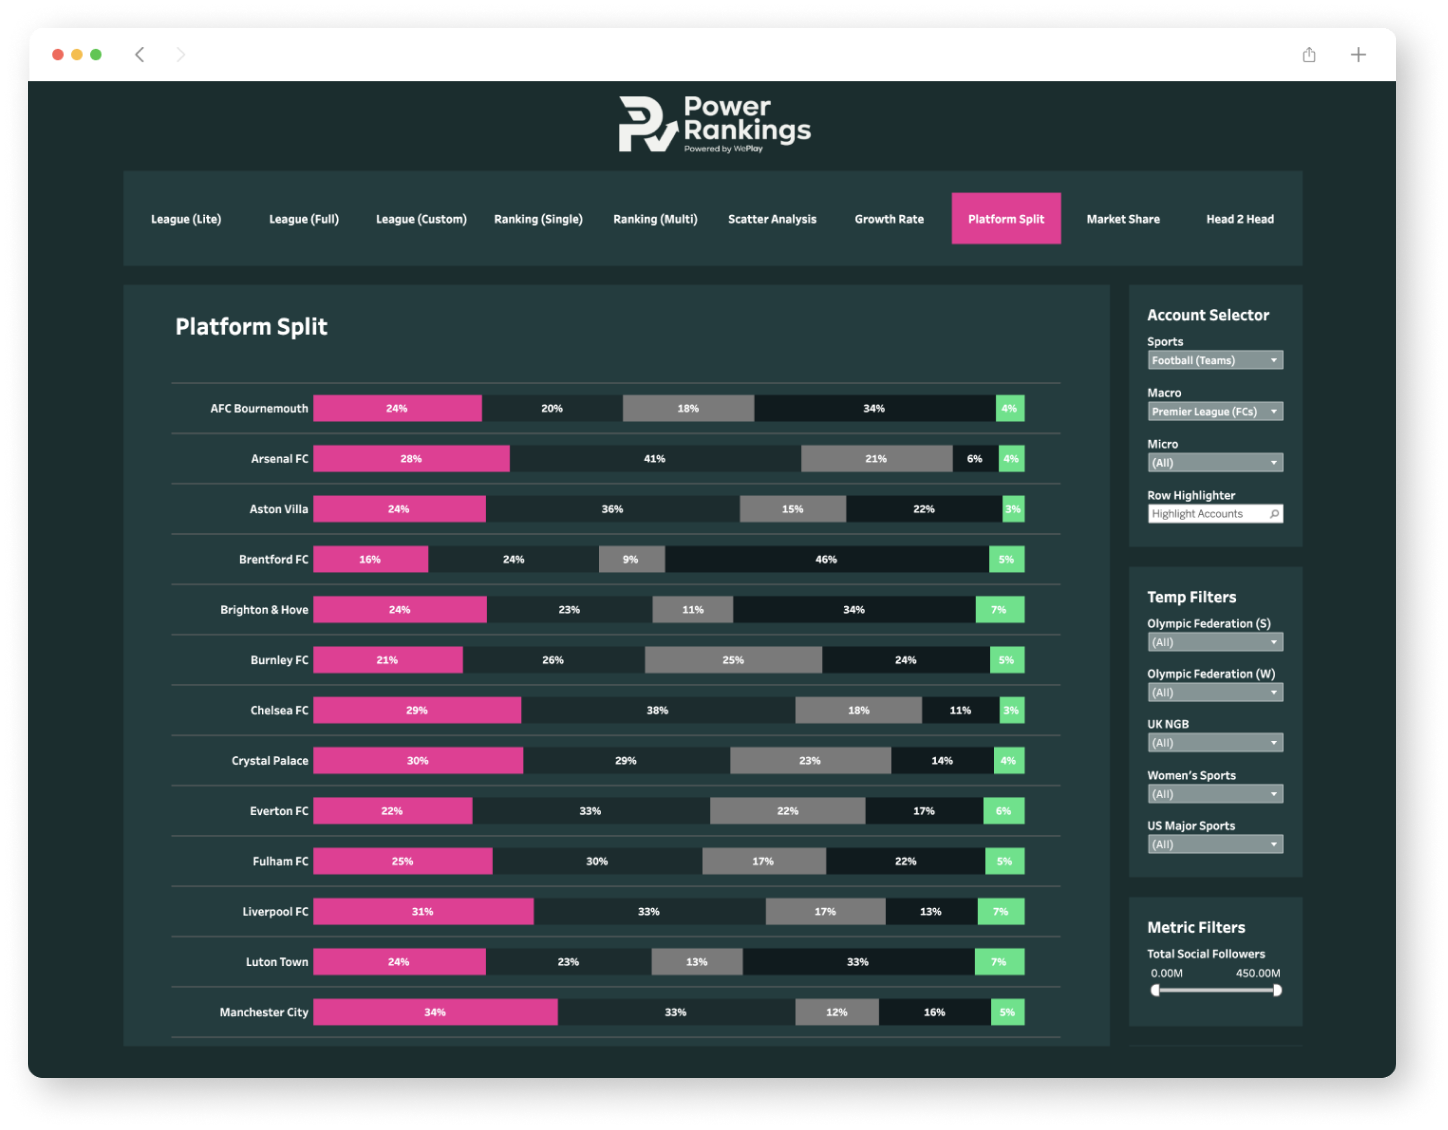1448x1130 pixels.
Task: Open the Women's Sports dropdown
Action: tap(1215, 794)
